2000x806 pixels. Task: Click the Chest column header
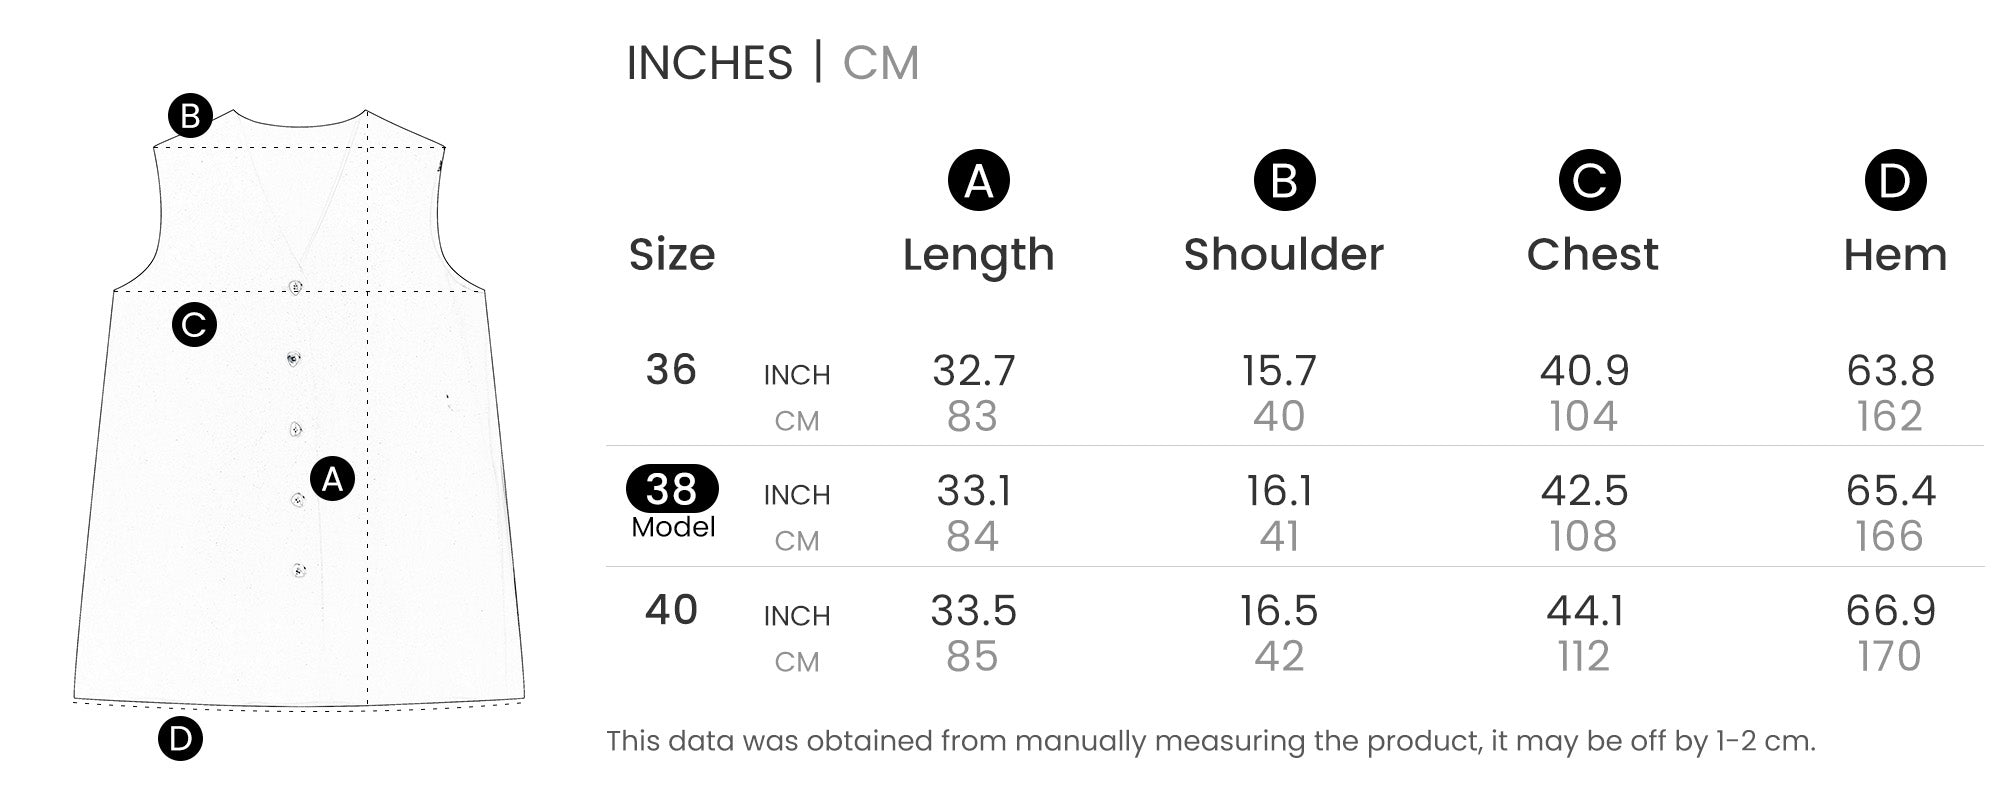(1592, 255)
